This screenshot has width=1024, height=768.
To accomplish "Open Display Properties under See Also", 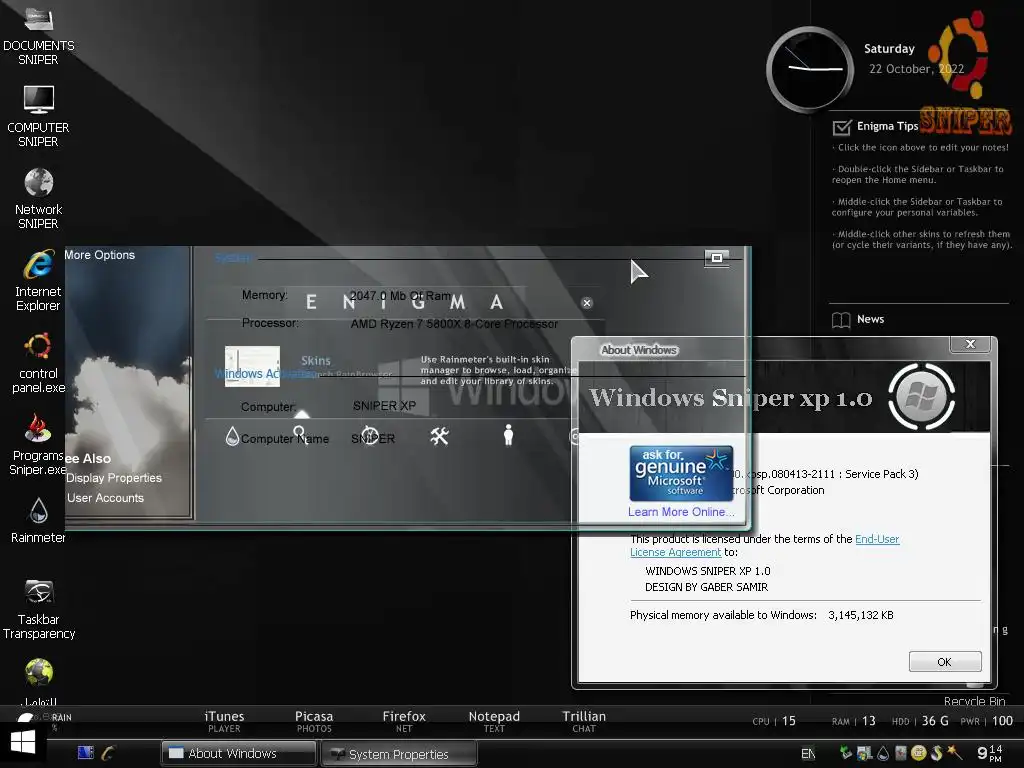I will click(114, 478).
